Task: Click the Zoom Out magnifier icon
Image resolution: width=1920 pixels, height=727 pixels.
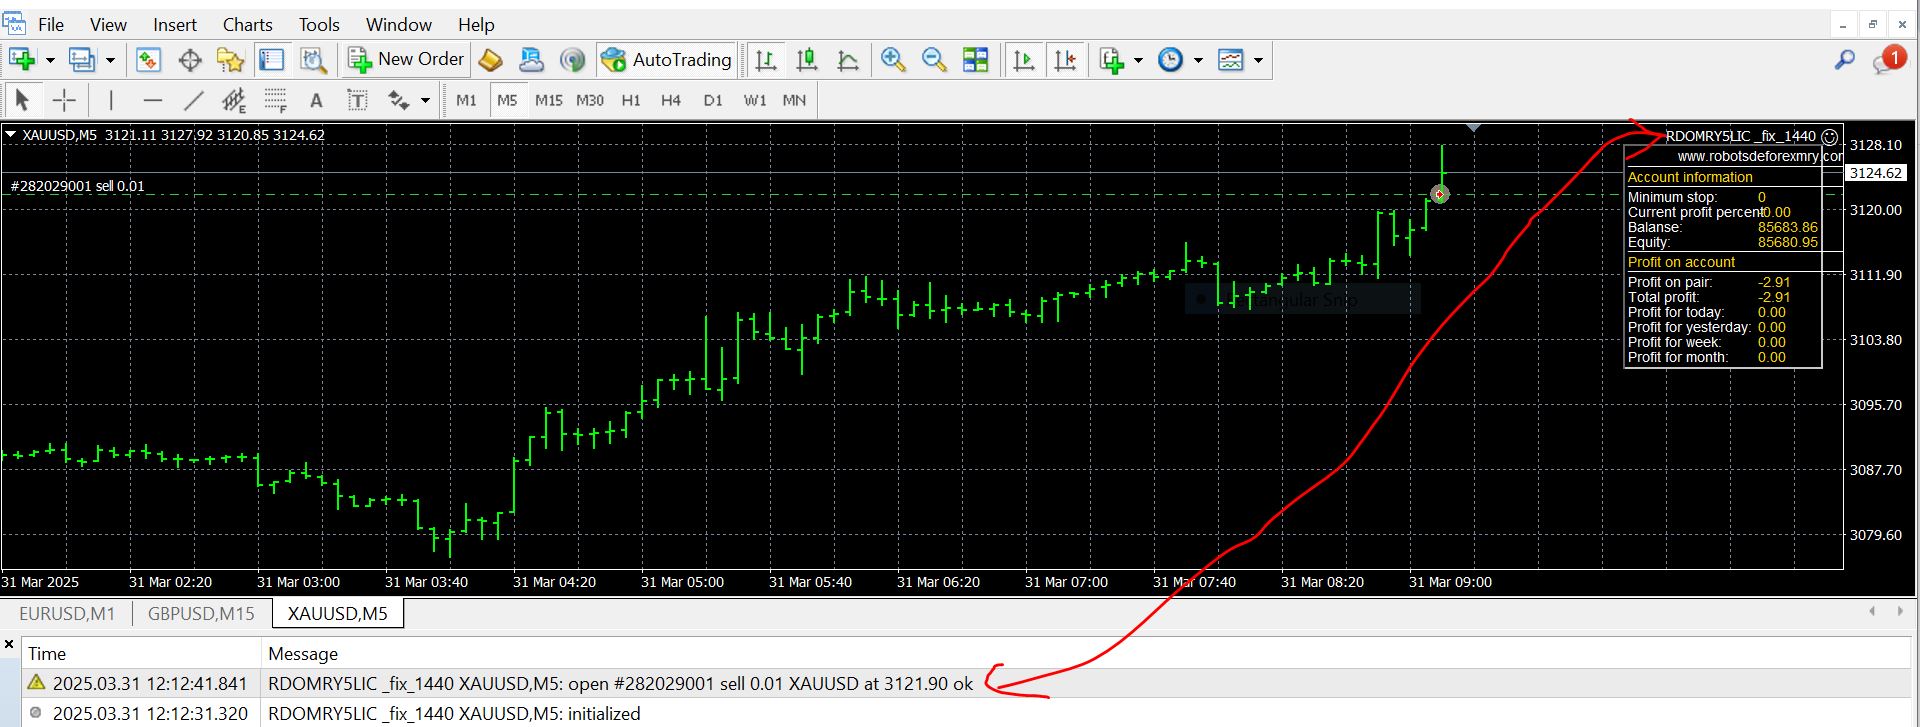Action: pos(933,60)
